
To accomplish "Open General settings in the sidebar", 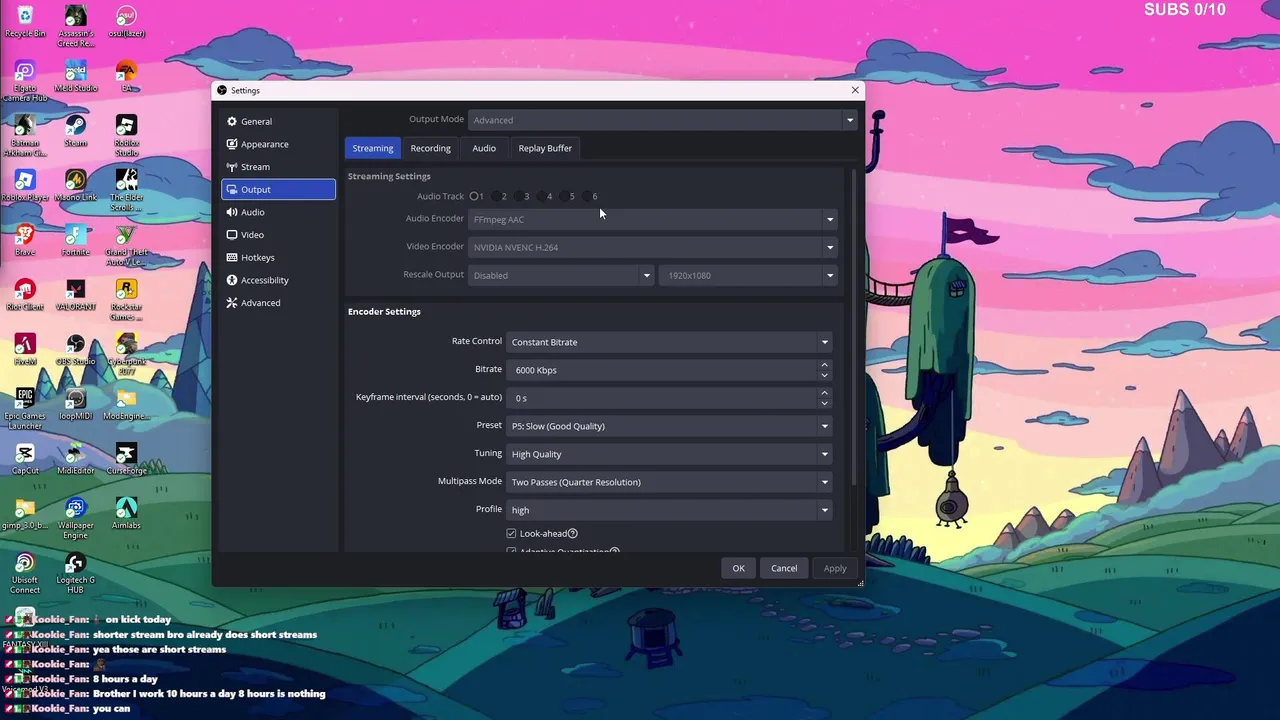I will 278,121.
